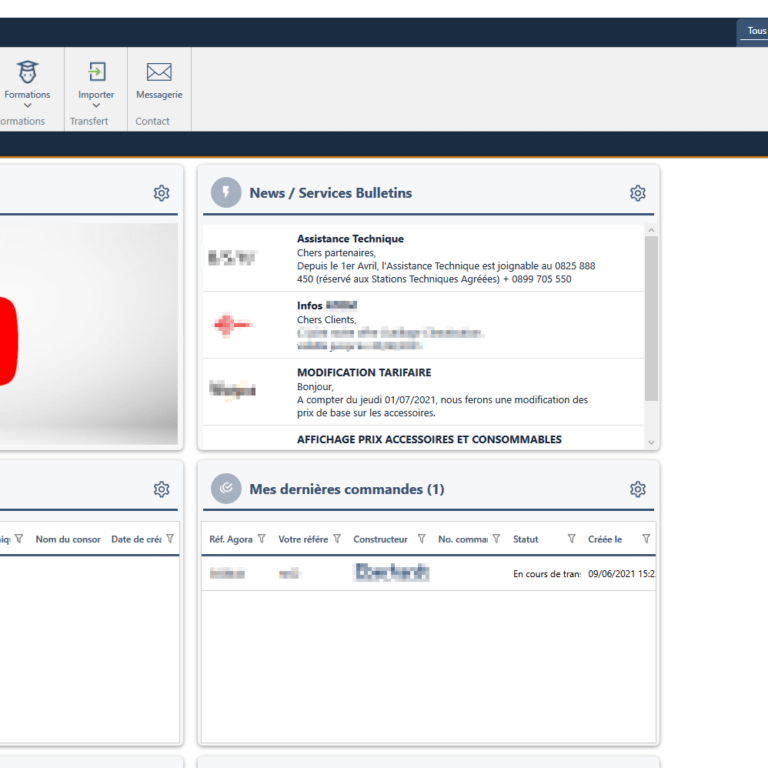
Task: Click filter icon next to Créée le
Action: 646,539
